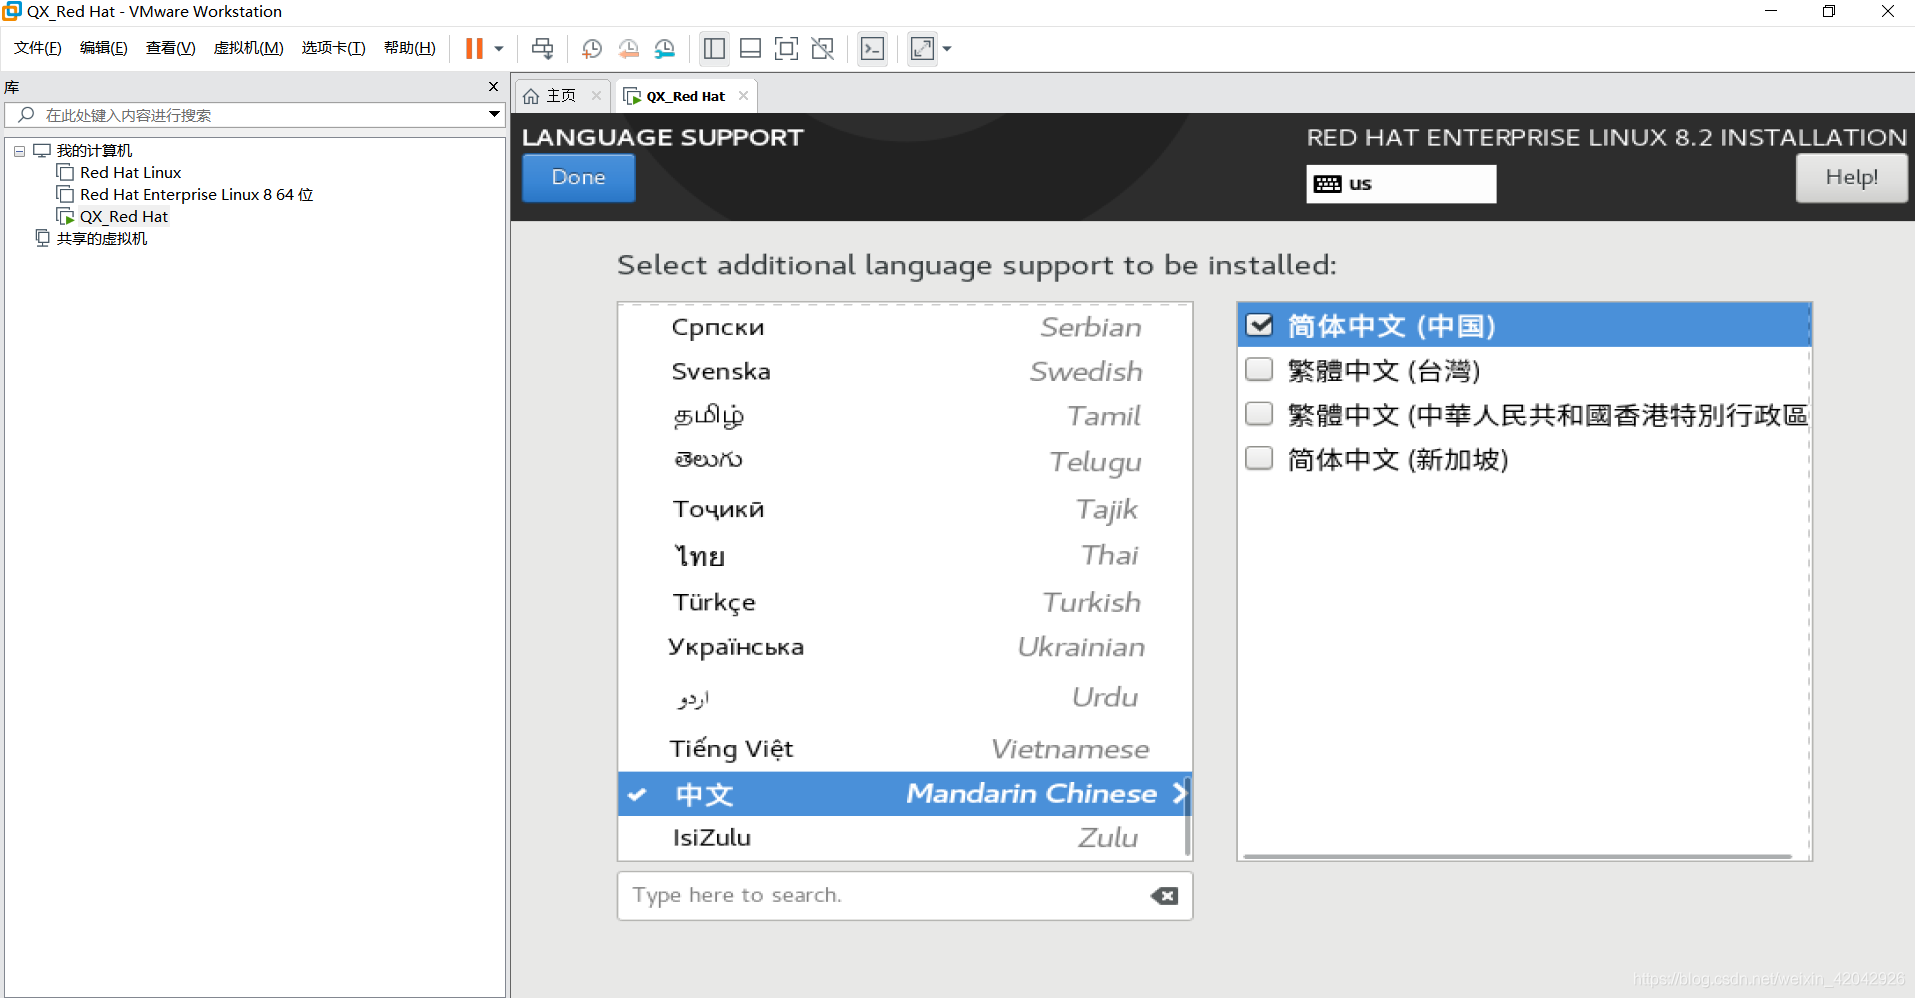This screenshot has height=998, width=1915.
Task: Select 共享的虚拟机 in library tree
Action: coord(102,239)
